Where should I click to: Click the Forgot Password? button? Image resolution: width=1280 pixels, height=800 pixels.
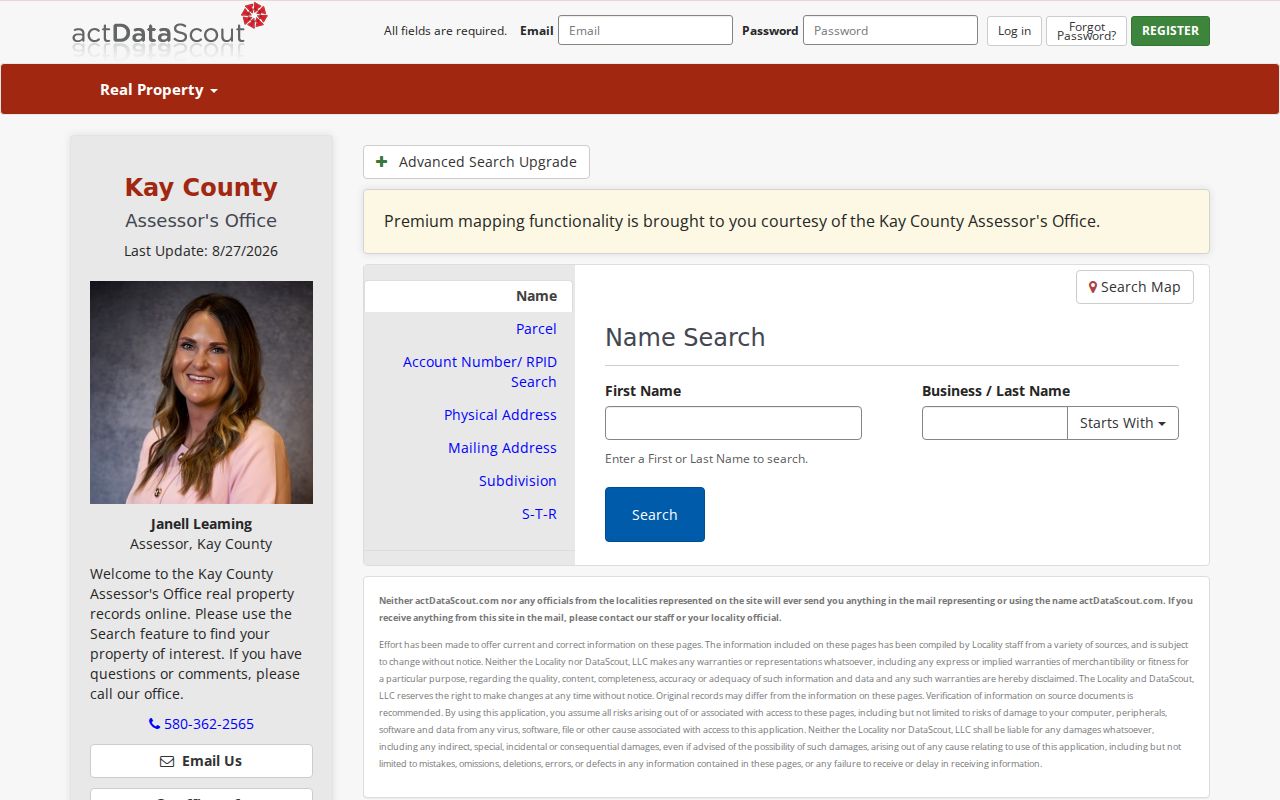click(1086, 31)
